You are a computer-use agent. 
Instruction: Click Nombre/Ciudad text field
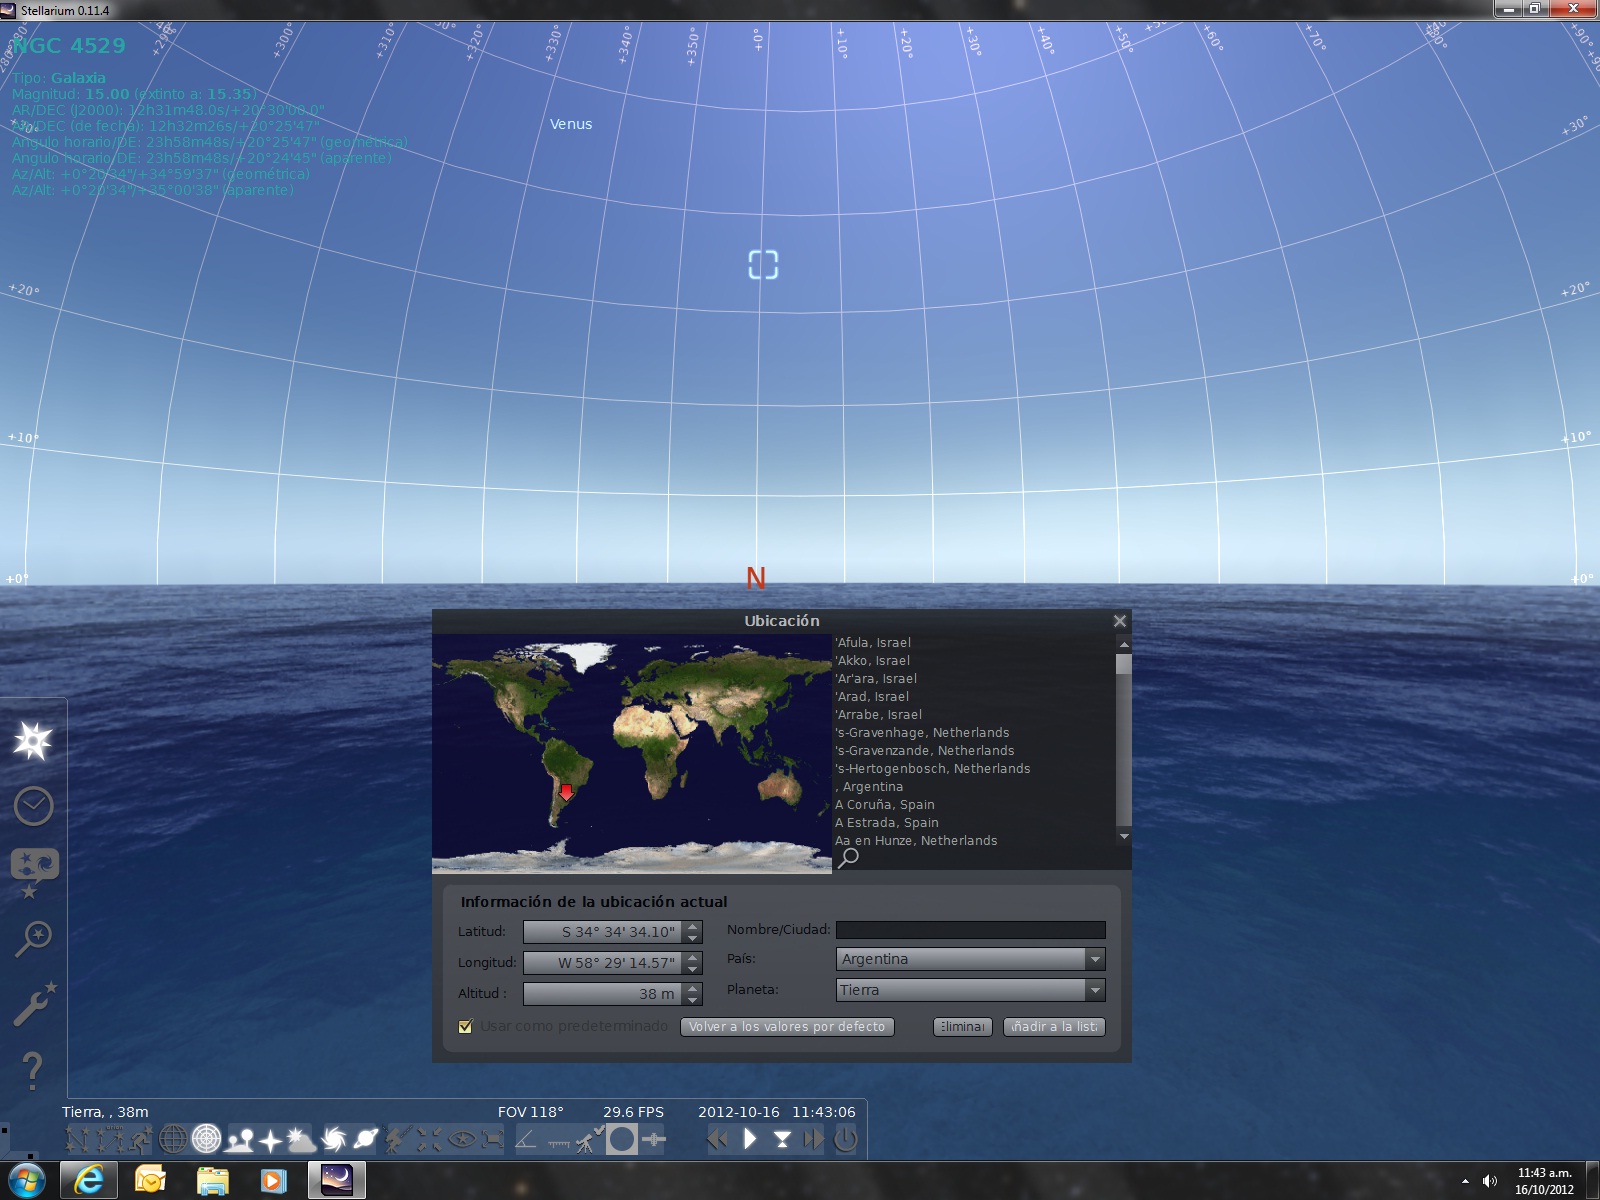click(x=970, y=930)
